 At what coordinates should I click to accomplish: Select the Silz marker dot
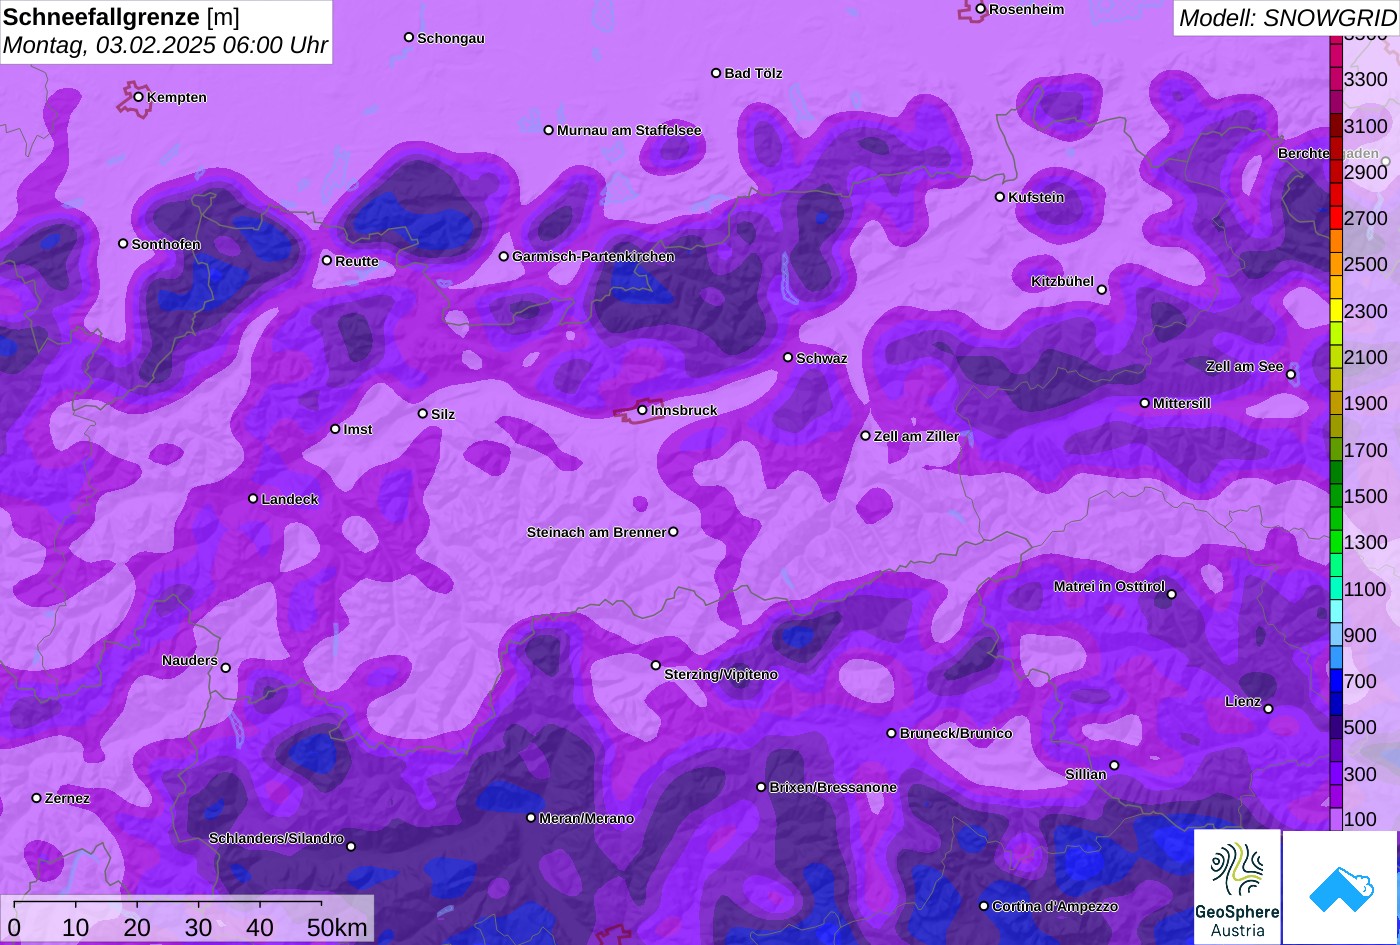(x=423, y=414)
